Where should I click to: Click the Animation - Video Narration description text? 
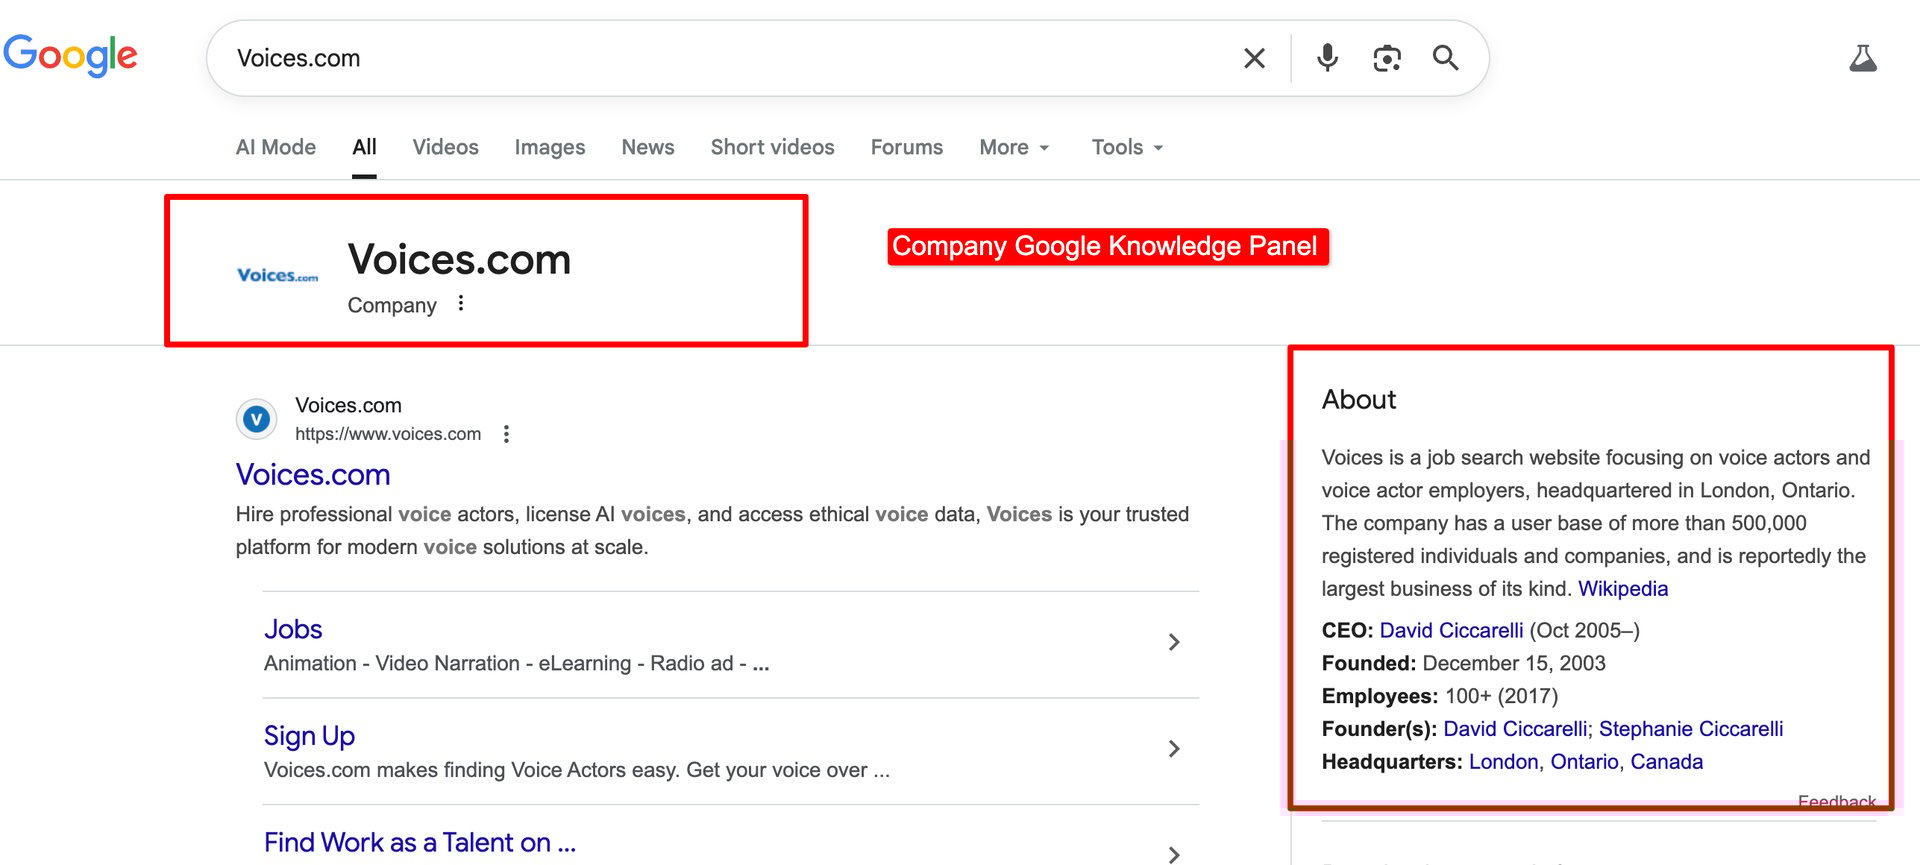pos(516,664)
